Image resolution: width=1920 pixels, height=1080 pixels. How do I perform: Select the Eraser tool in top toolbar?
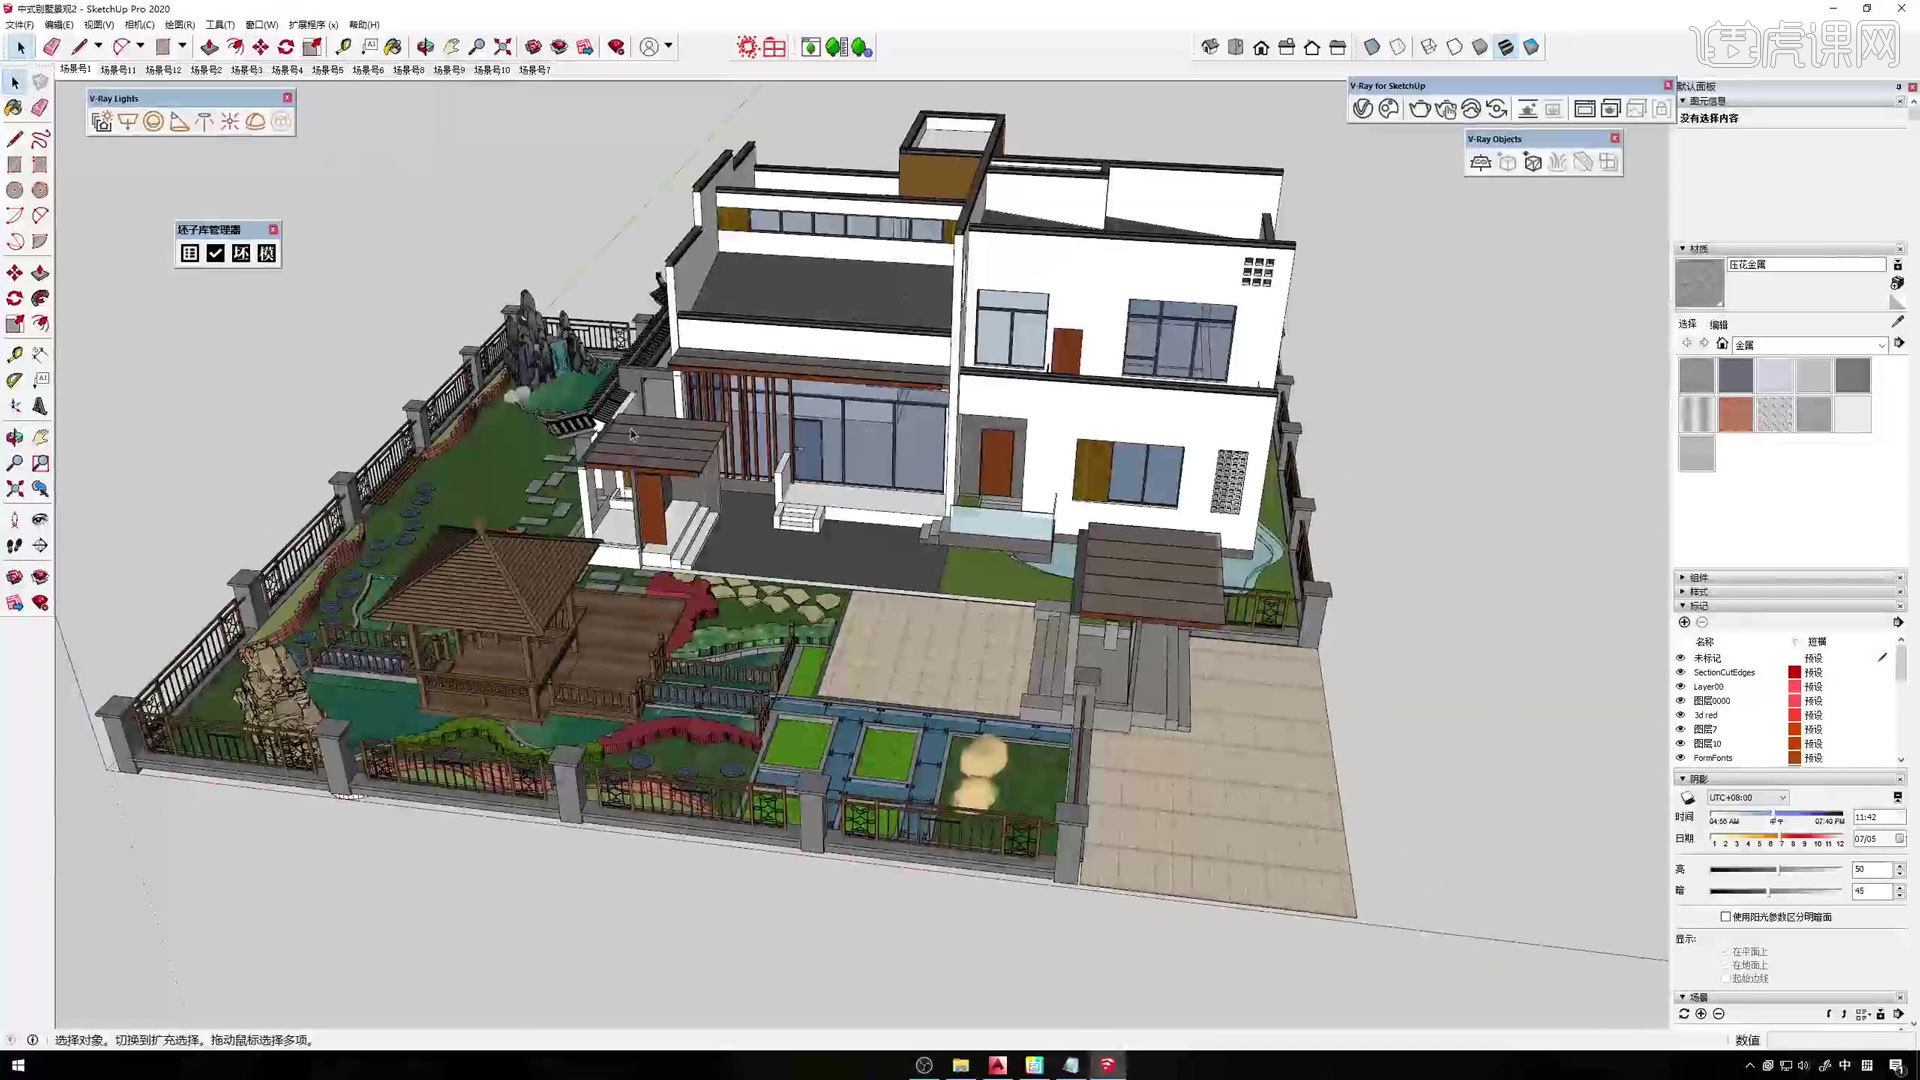[x=51, y=47]
